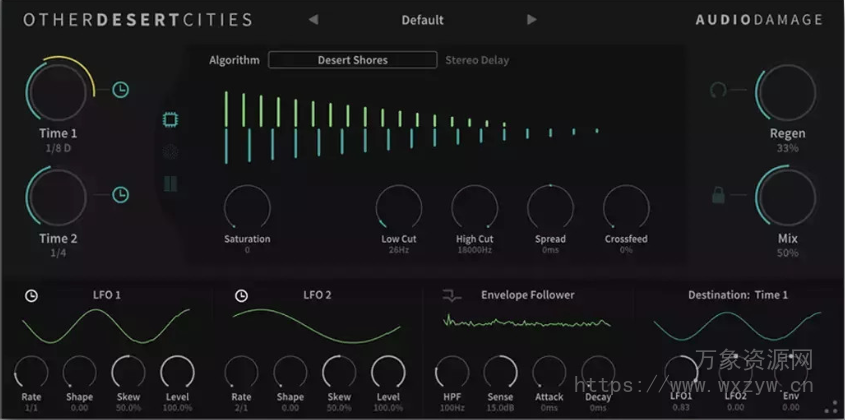Click the LFO 1 Rate knob
The image size is (845, 420).
[31, 372]
